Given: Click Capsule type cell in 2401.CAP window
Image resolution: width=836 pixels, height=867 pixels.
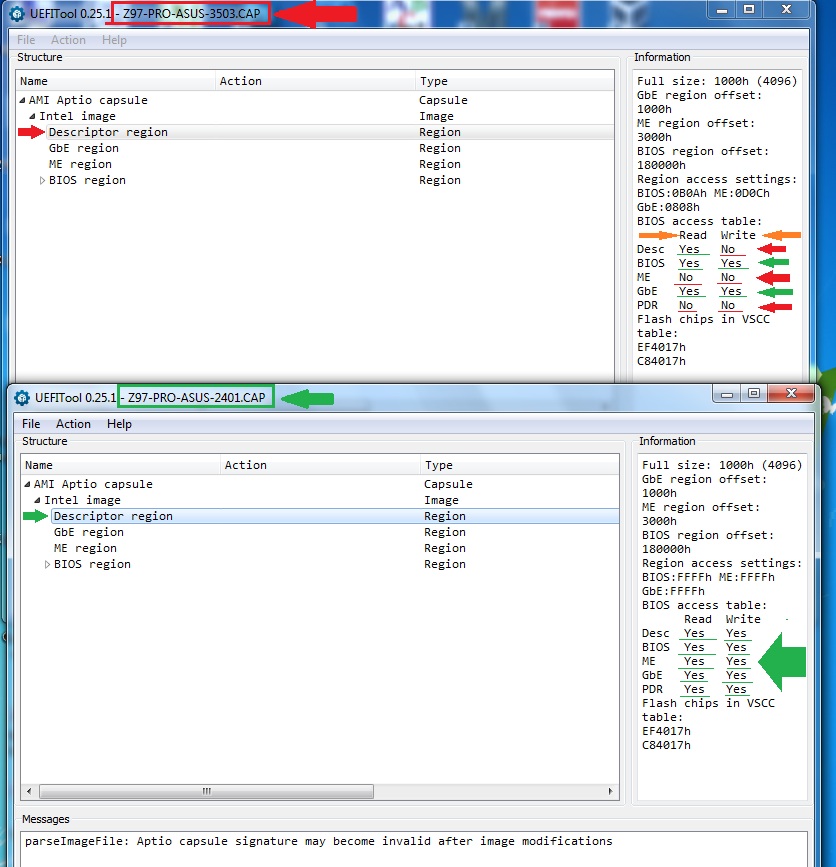Looking at the screenshot, I should pyautogui.click(x=448, y=484).
